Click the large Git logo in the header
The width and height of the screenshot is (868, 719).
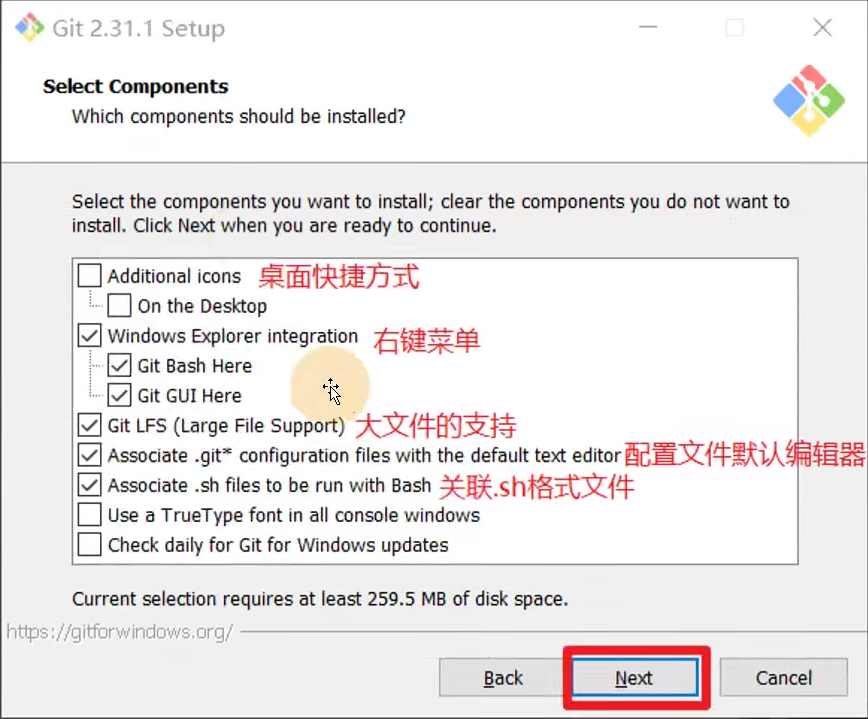pyautogui.click(x=809, y=101)
